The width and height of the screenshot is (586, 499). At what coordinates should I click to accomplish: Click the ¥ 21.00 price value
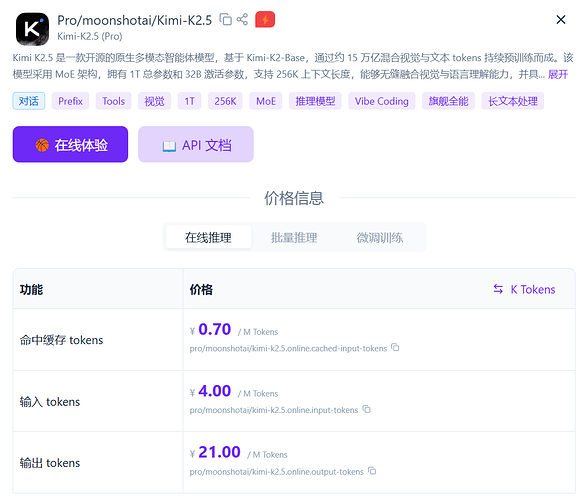tap(215, 452)
